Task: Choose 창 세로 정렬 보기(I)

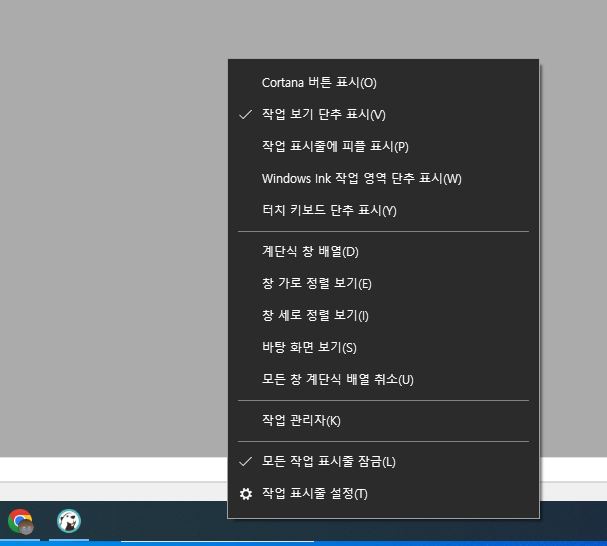Action: 383,315
